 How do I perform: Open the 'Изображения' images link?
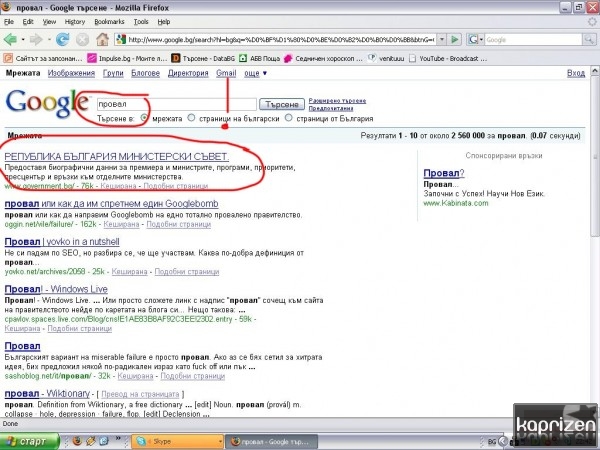[x=71, y=73]
